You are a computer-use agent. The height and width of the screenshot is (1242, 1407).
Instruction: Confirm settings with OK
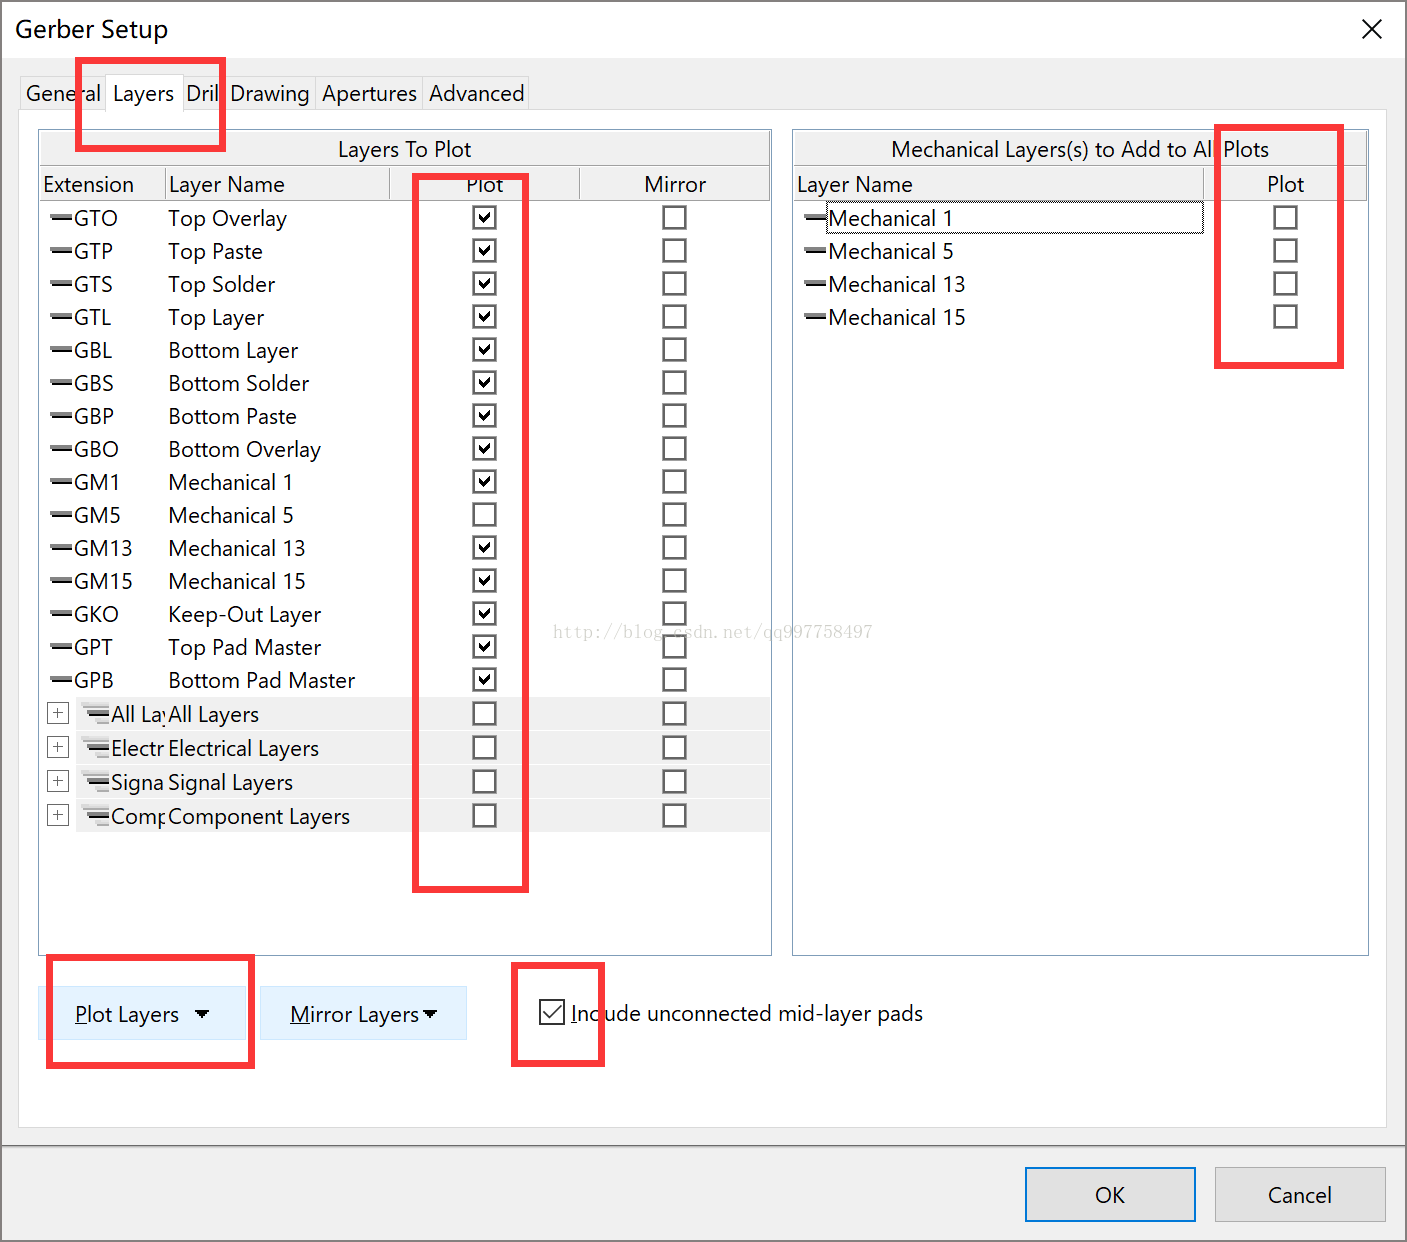click(x=1110, y=1194)
